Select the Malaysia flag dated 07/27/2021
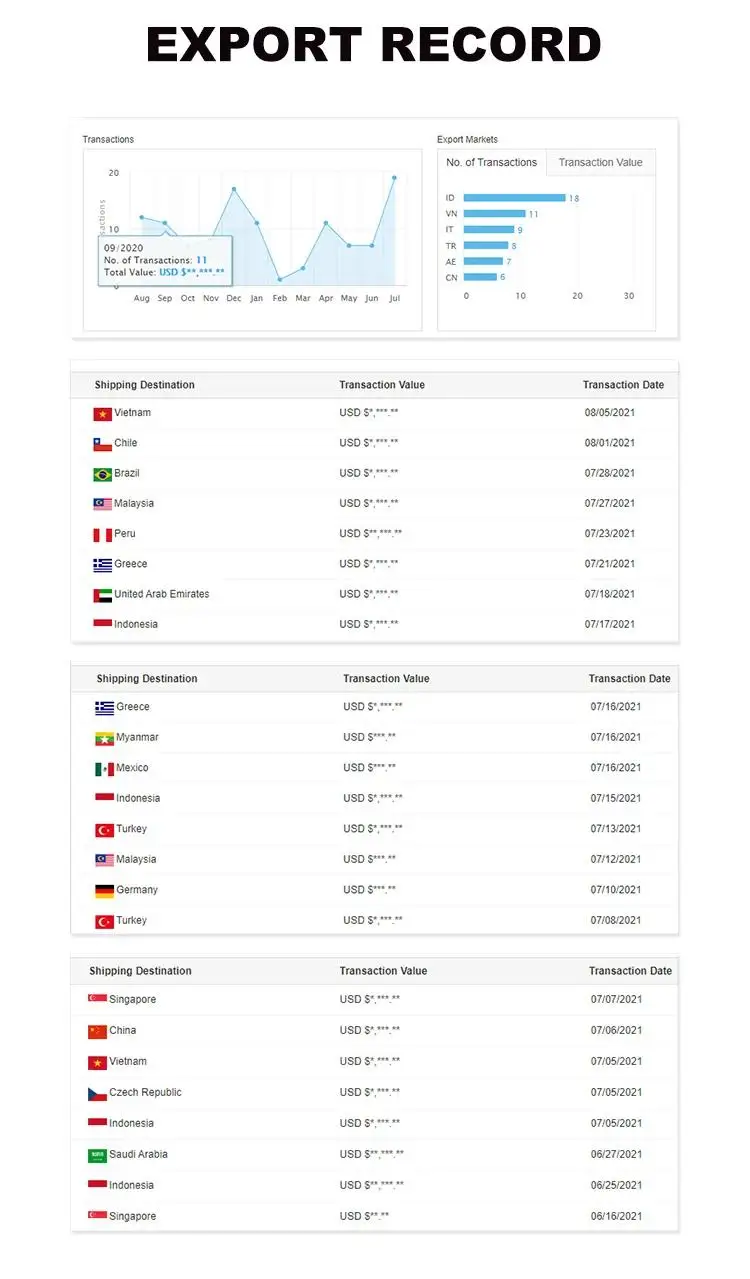The width and height of the screenshot is (750, 1279). click(102, 504)
